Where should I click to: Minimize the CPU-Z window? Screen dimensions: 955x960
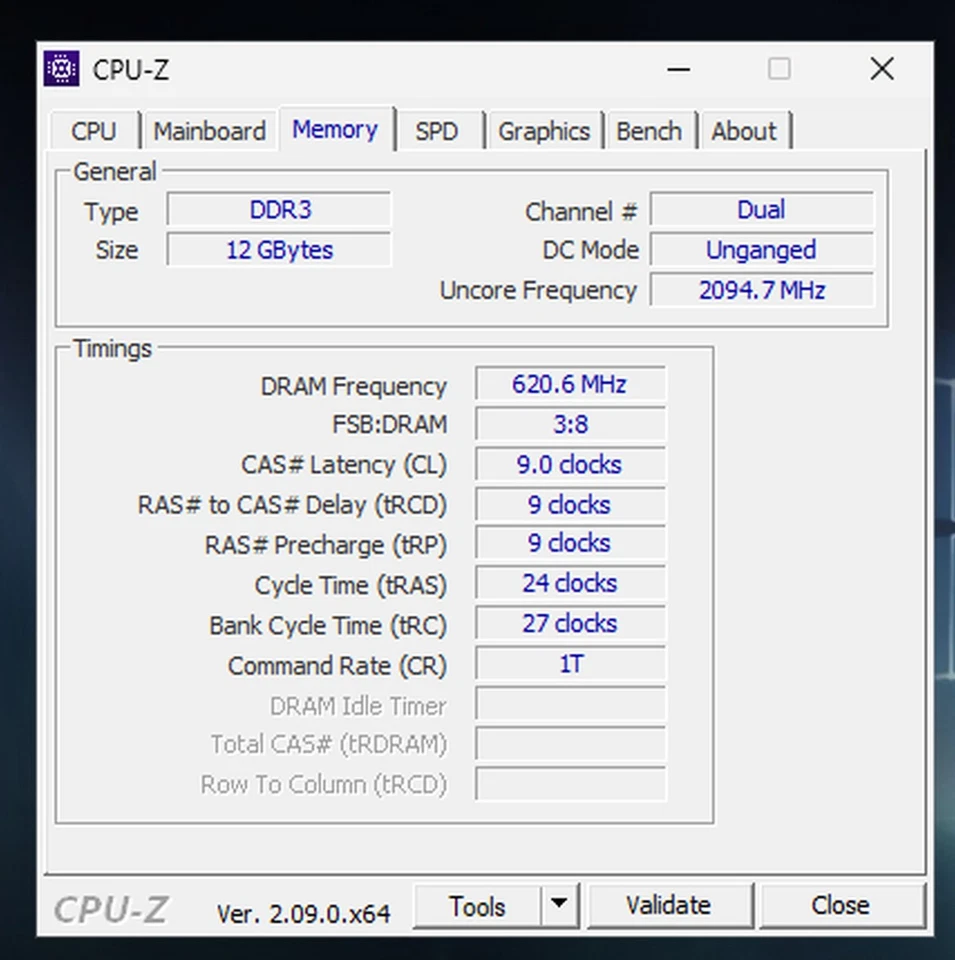coord(678,69)
